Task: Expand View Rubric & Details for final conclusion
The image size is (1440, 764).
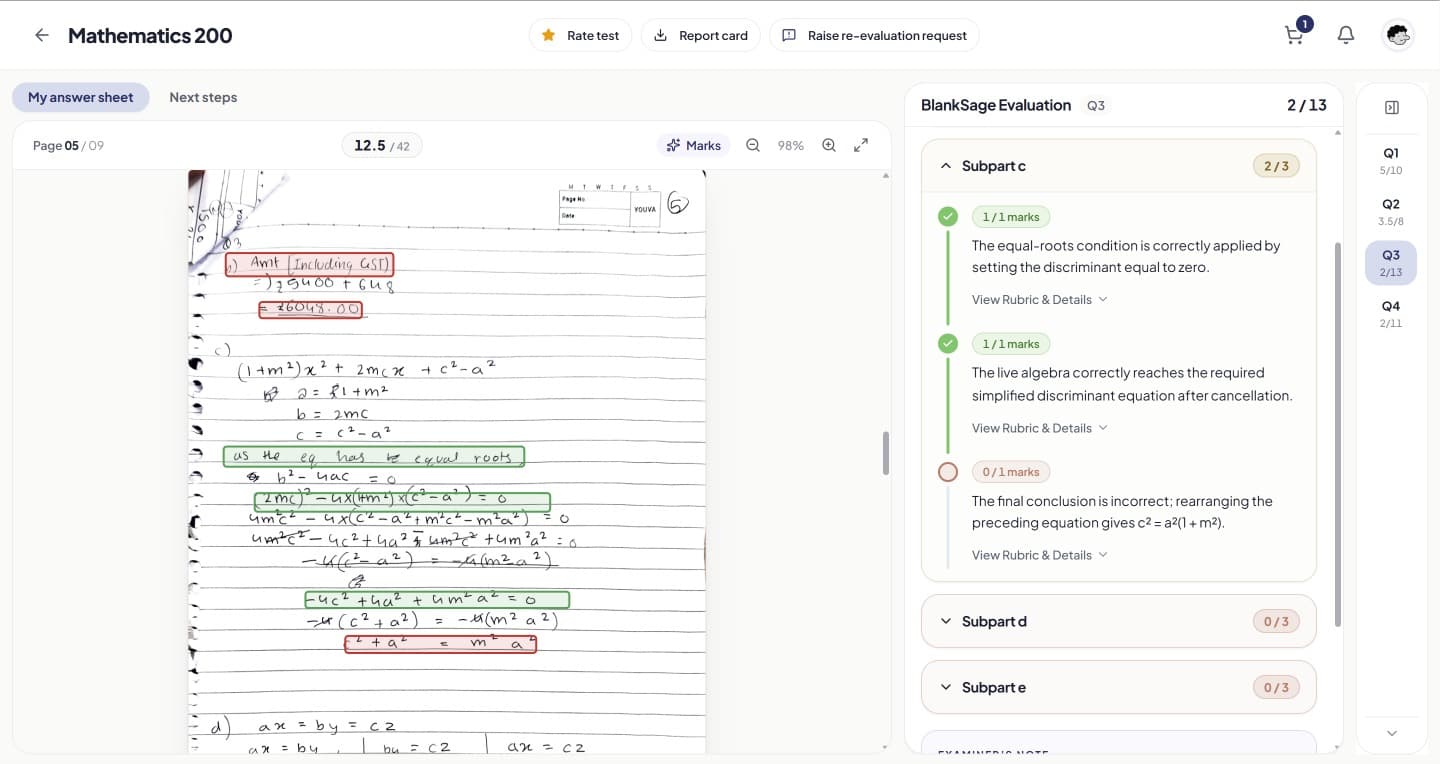Action: (x=1040, y=555)
